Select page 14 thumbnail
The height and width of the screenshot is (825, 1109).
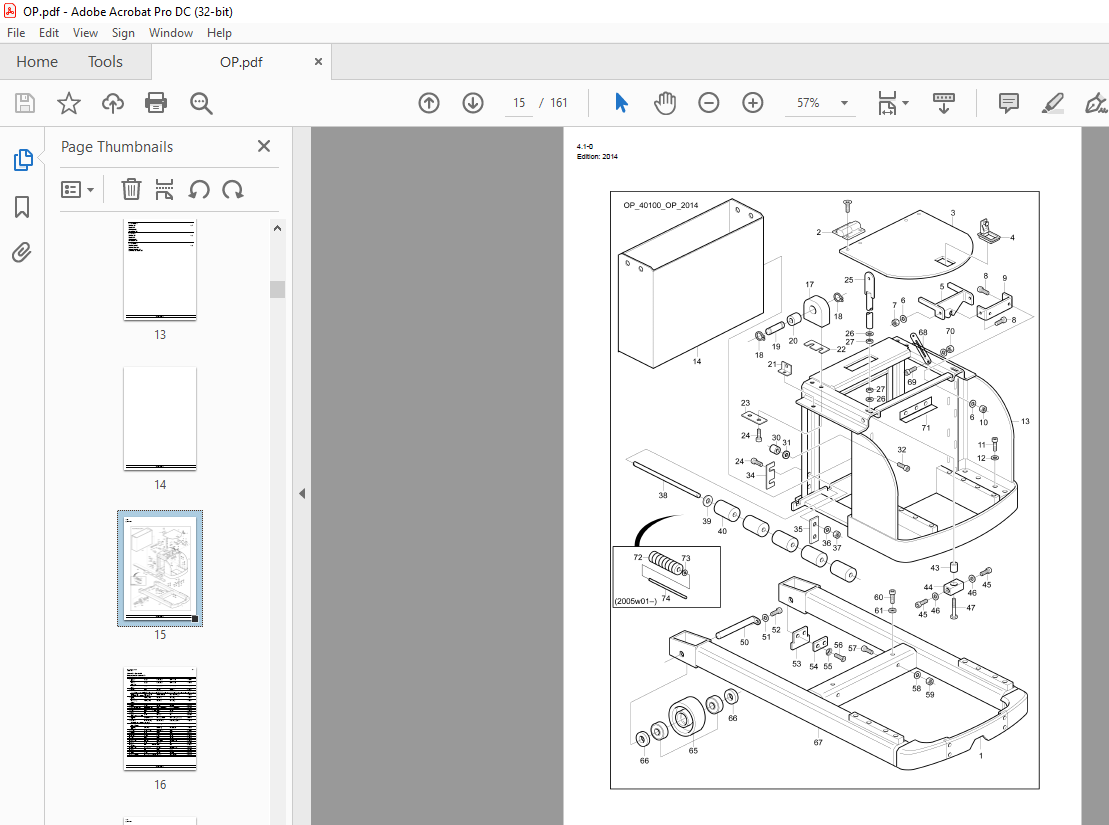click(x=160, y=418)
